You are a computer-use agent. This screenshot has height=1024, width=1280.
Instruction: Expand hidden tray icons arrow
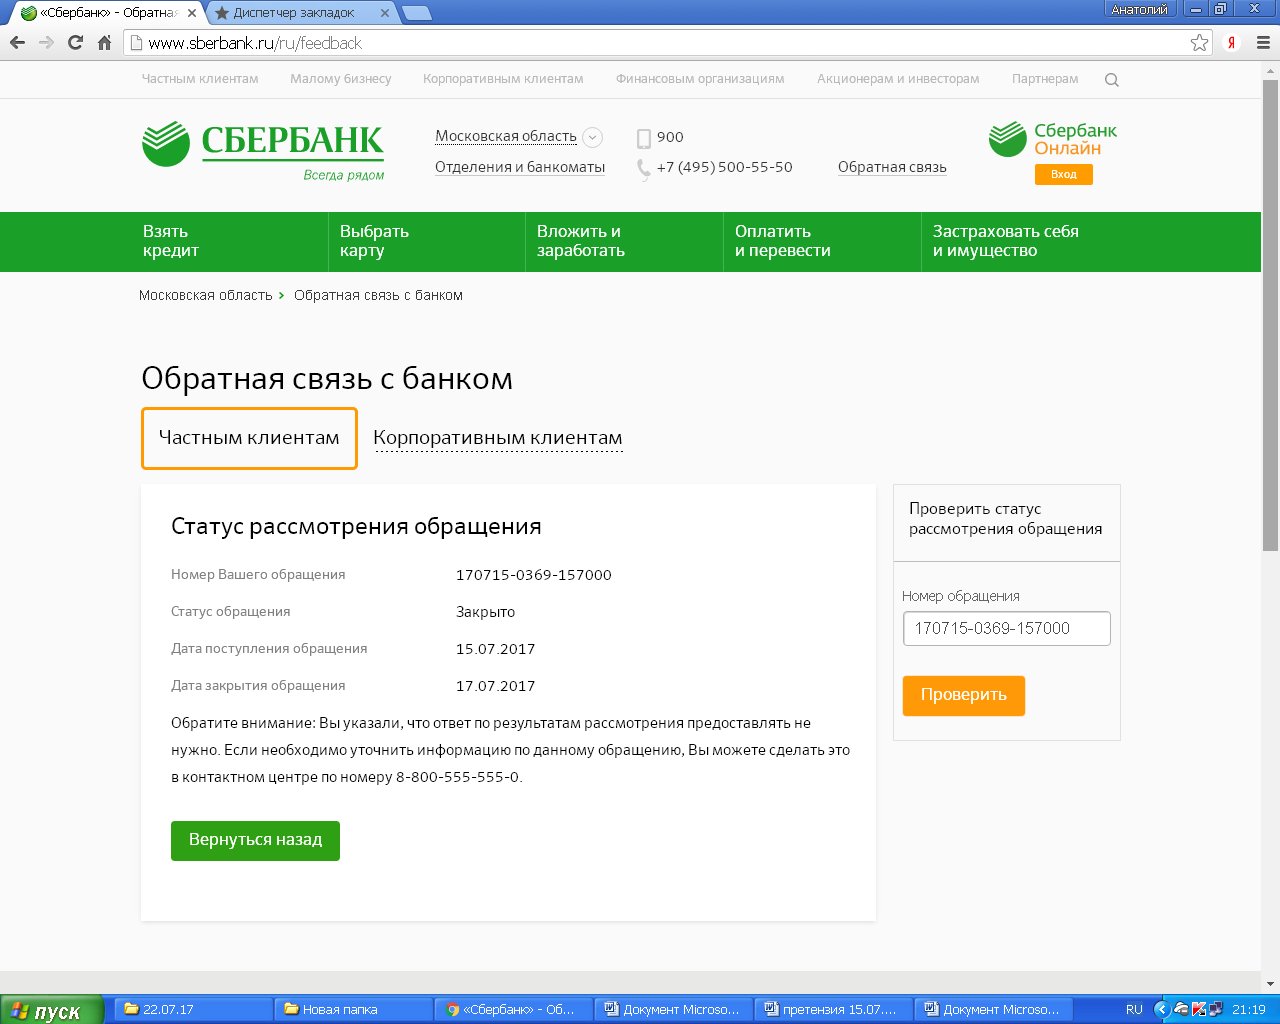(x=1161, y=1010)
